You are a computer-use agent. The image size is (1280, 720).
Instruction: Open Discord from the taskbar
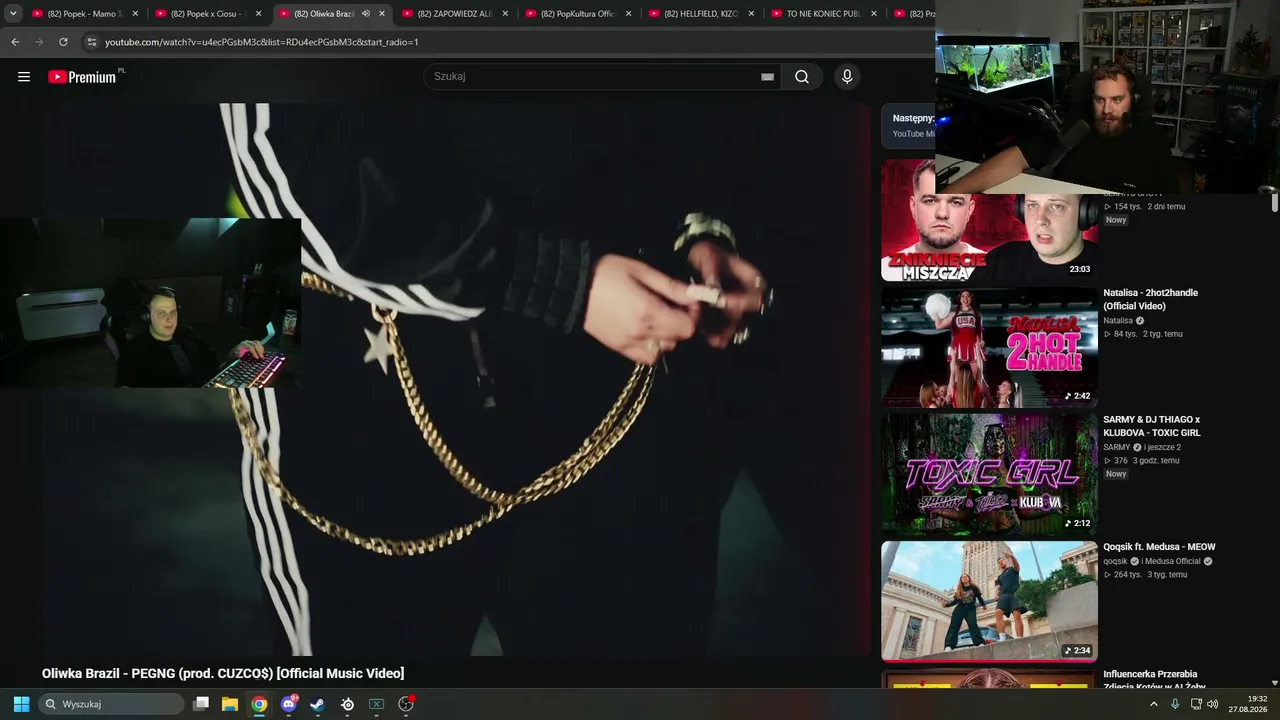[289, 704]
